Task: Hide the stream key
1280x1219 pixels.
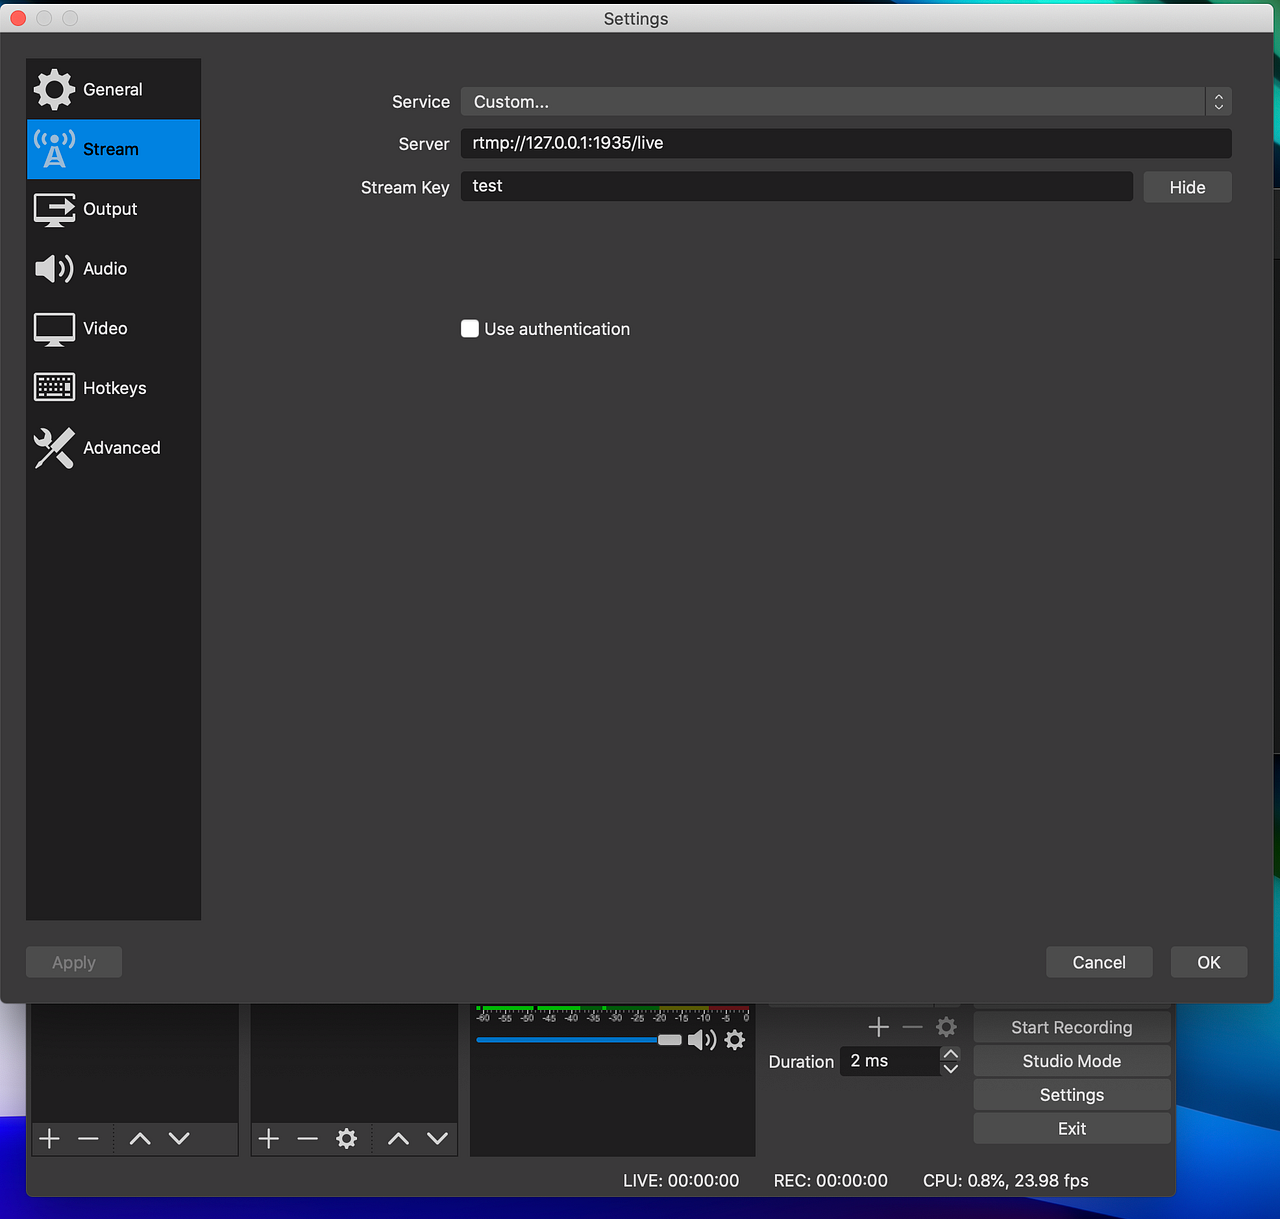Action: coord(1186,187)
